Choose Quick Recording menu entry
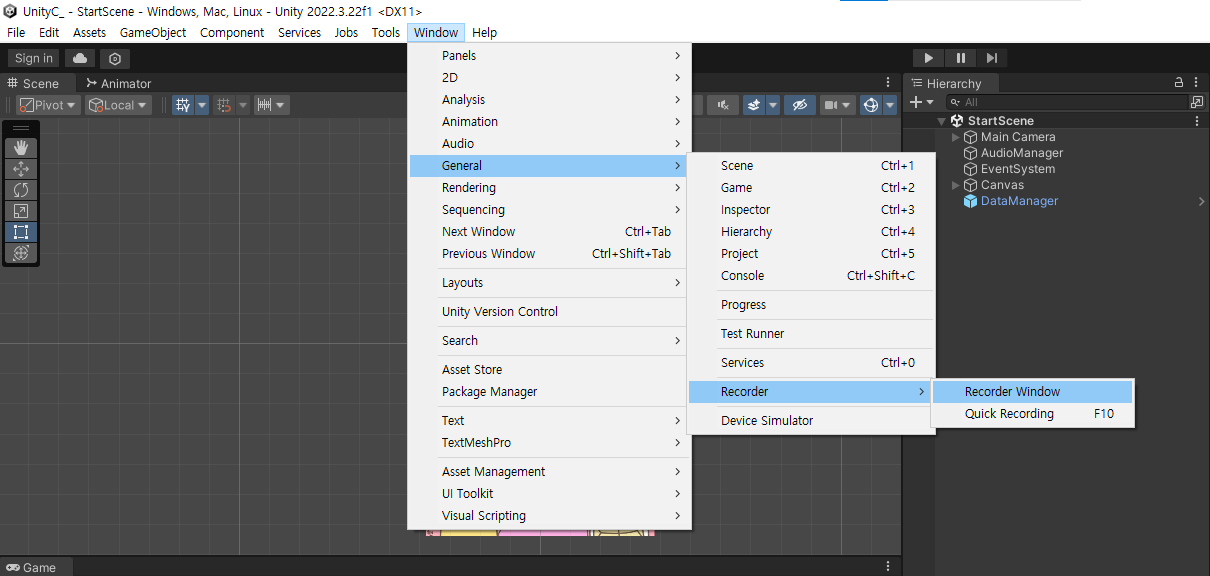1210x576 pixels. 1032,414
